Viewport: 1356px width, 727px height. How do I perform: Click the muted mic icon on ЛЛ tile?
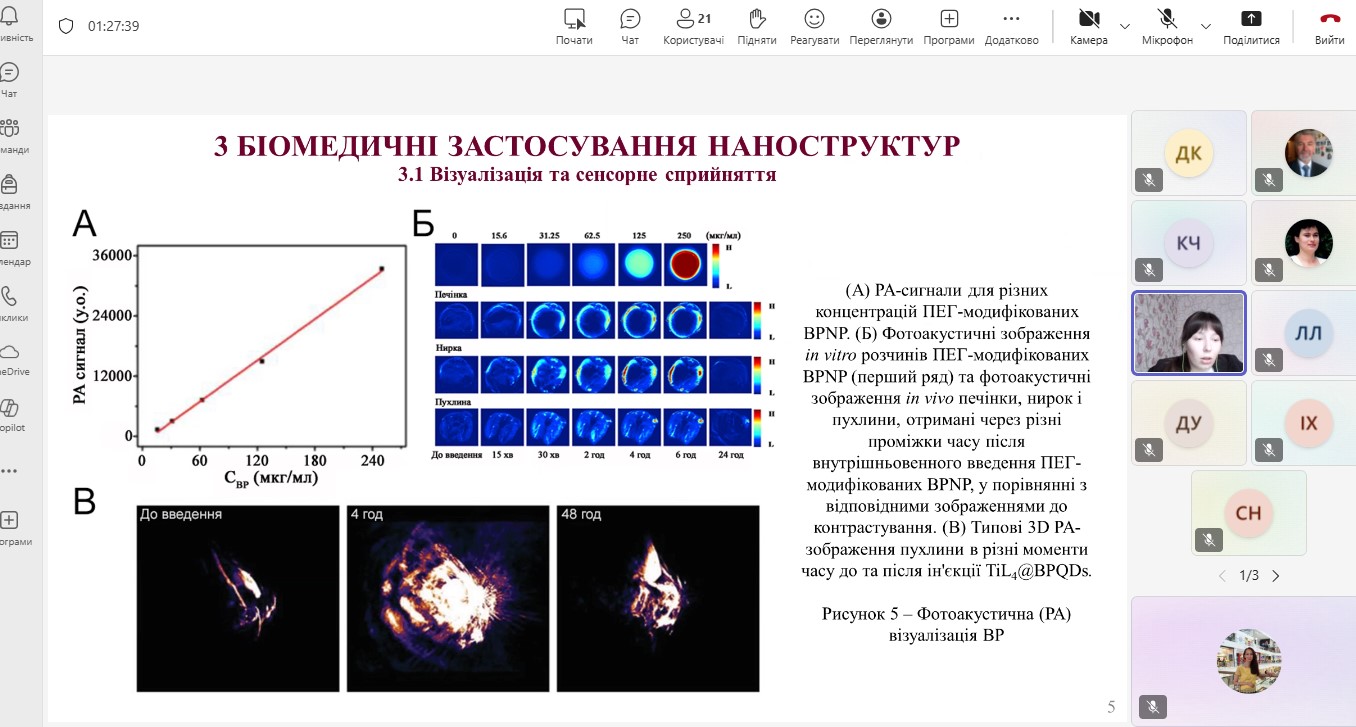pos(1269,360)
